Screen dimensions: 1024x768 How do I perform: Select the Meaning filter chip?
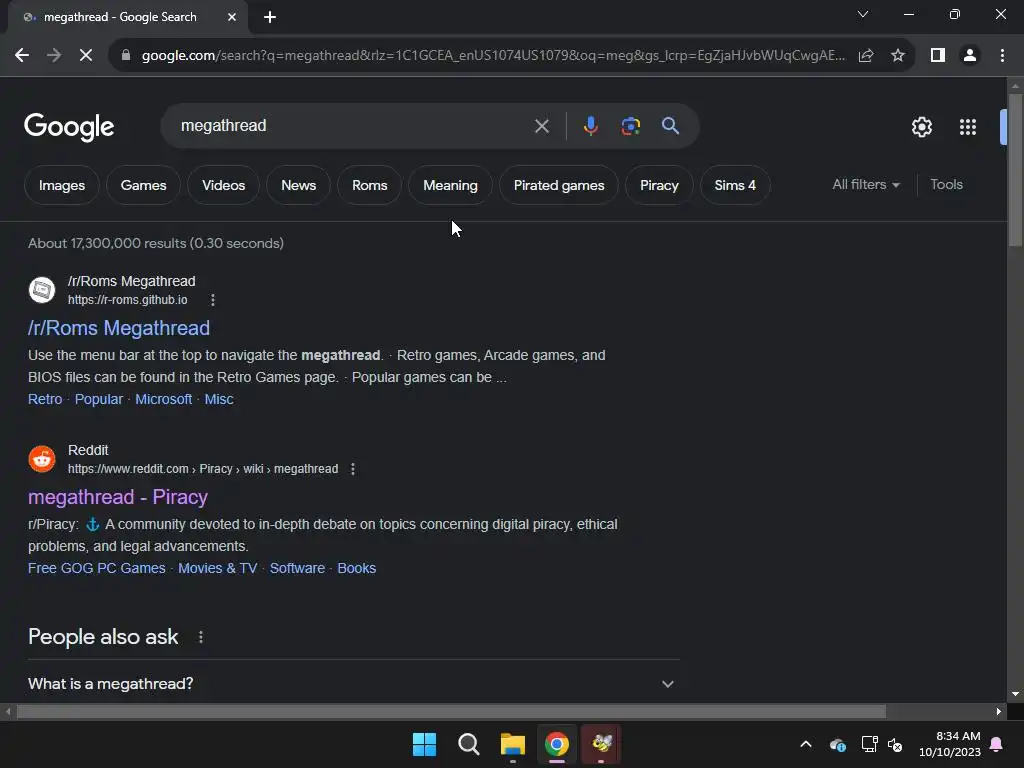(451, 185)
